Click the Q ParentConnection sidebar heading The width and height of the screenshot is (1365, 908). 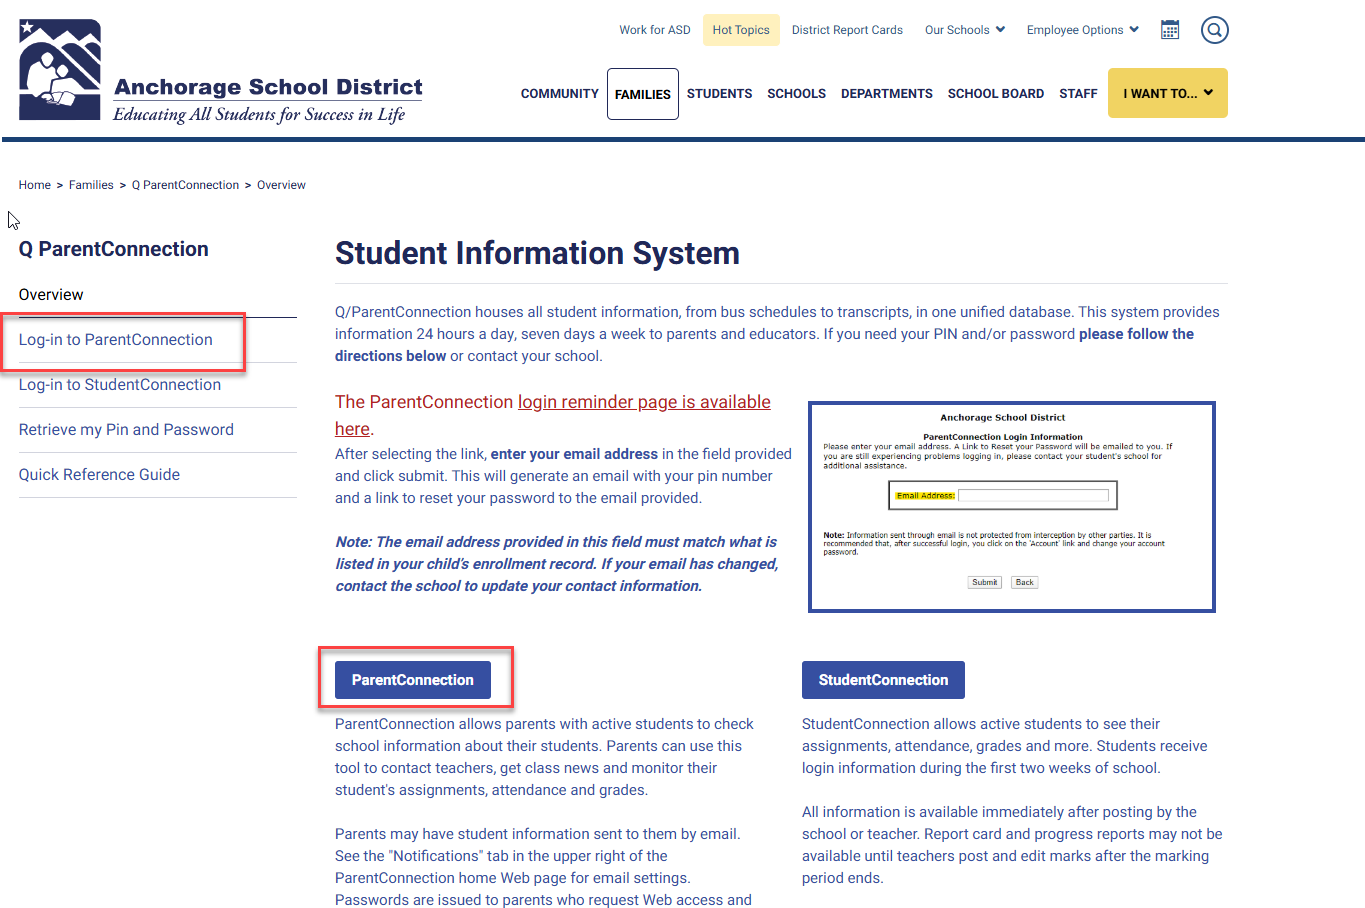114,249
